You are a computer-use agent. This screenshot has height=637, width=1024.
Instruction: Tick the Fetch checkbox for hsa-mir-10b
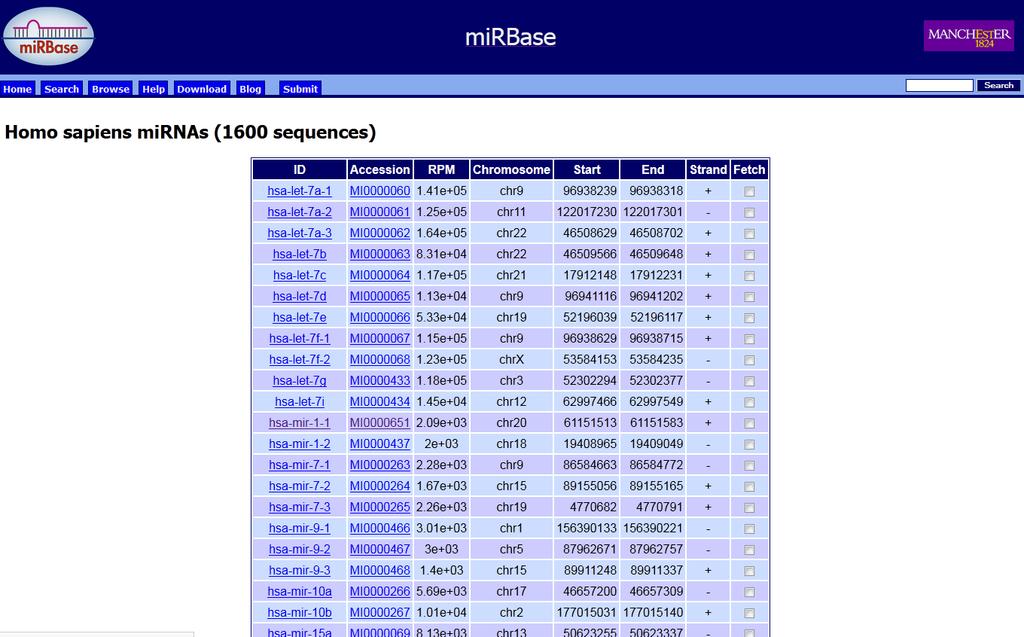tap(749, 613)
